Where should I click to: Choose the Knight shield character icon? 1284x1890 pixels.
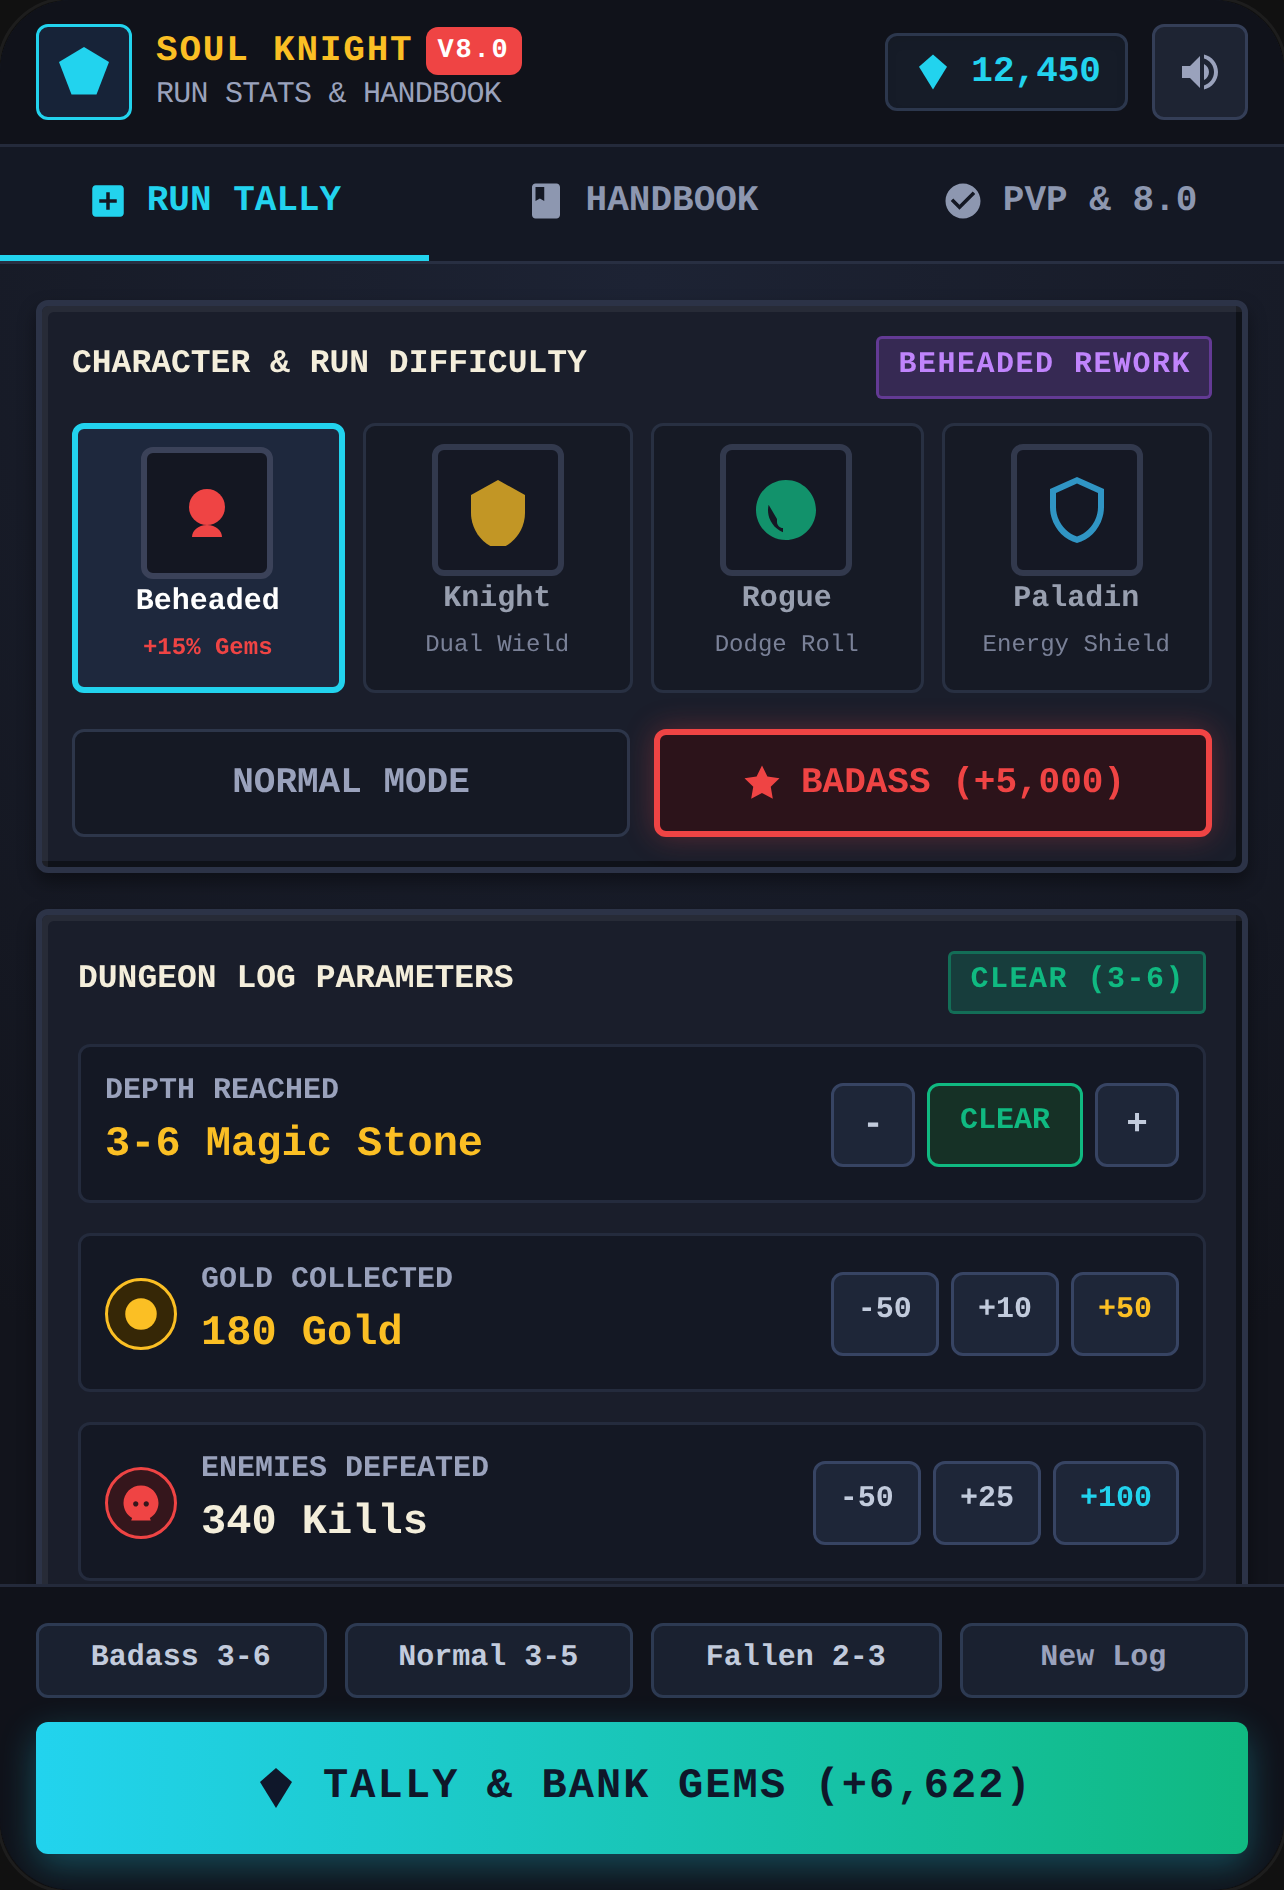498,510
